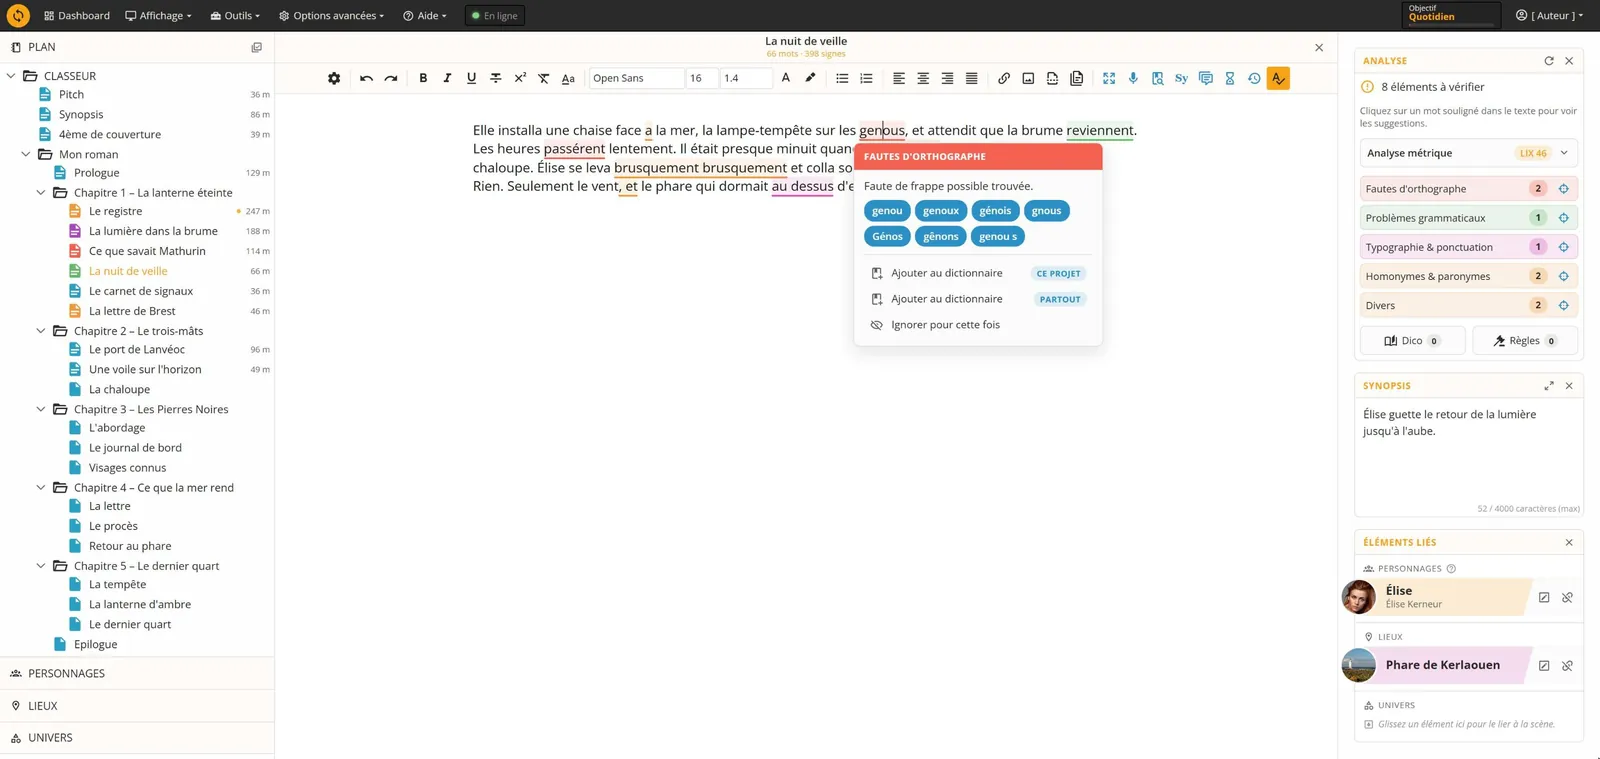The width and height of the screenshot is (1600, 759).
Task: Open editor settings gear in toolbar
Action: point(334,78)
